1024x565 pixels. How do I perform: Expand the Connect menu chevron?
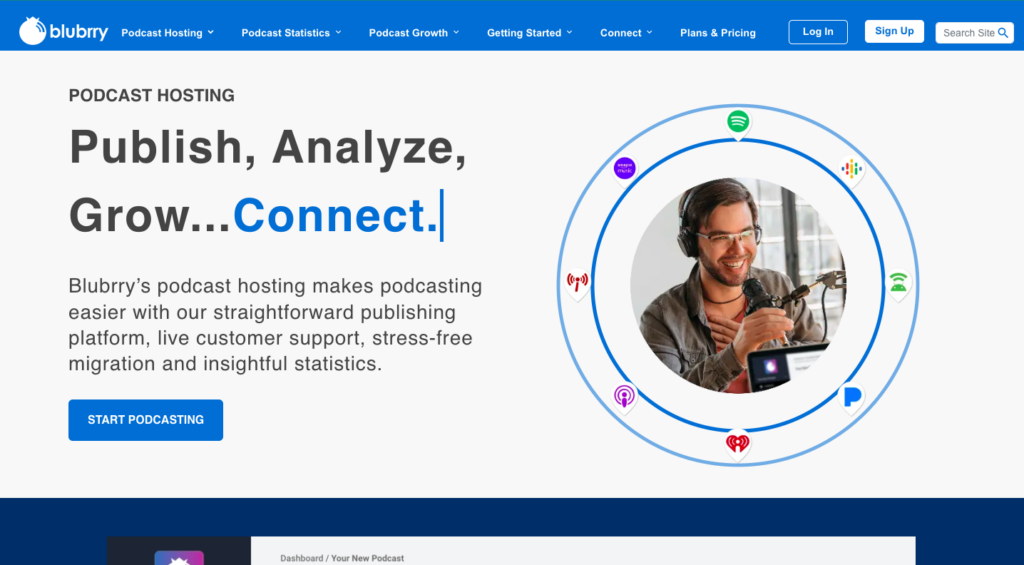650,32
